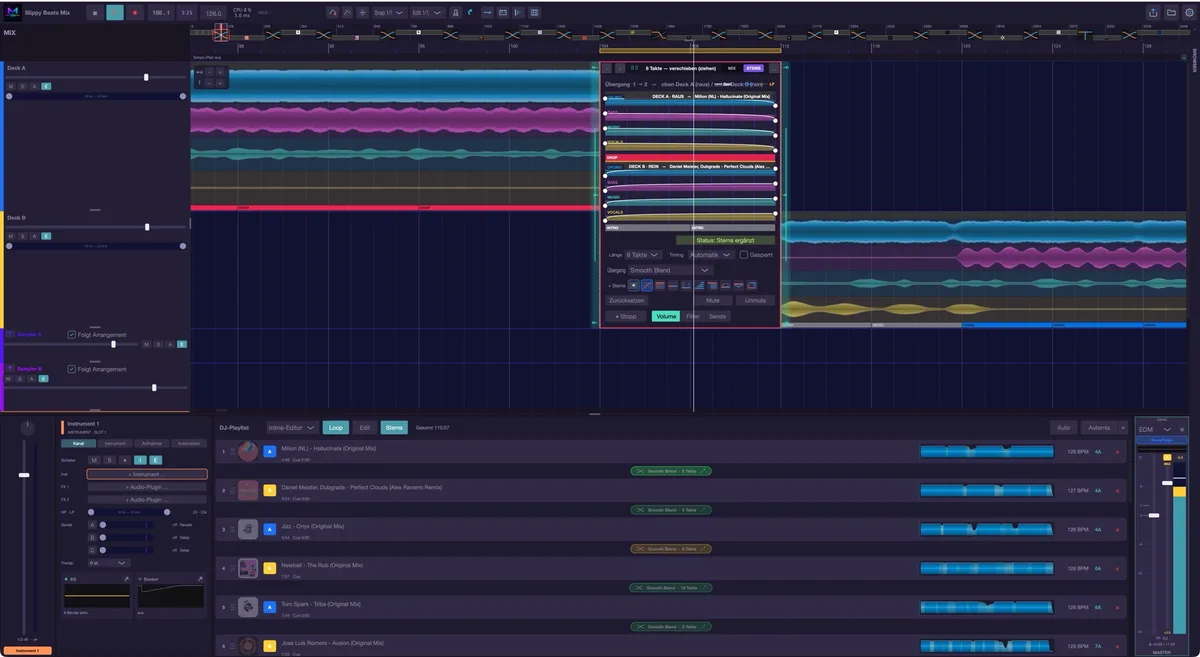Open Automix dropdown at playlist right

point(1123,428)
